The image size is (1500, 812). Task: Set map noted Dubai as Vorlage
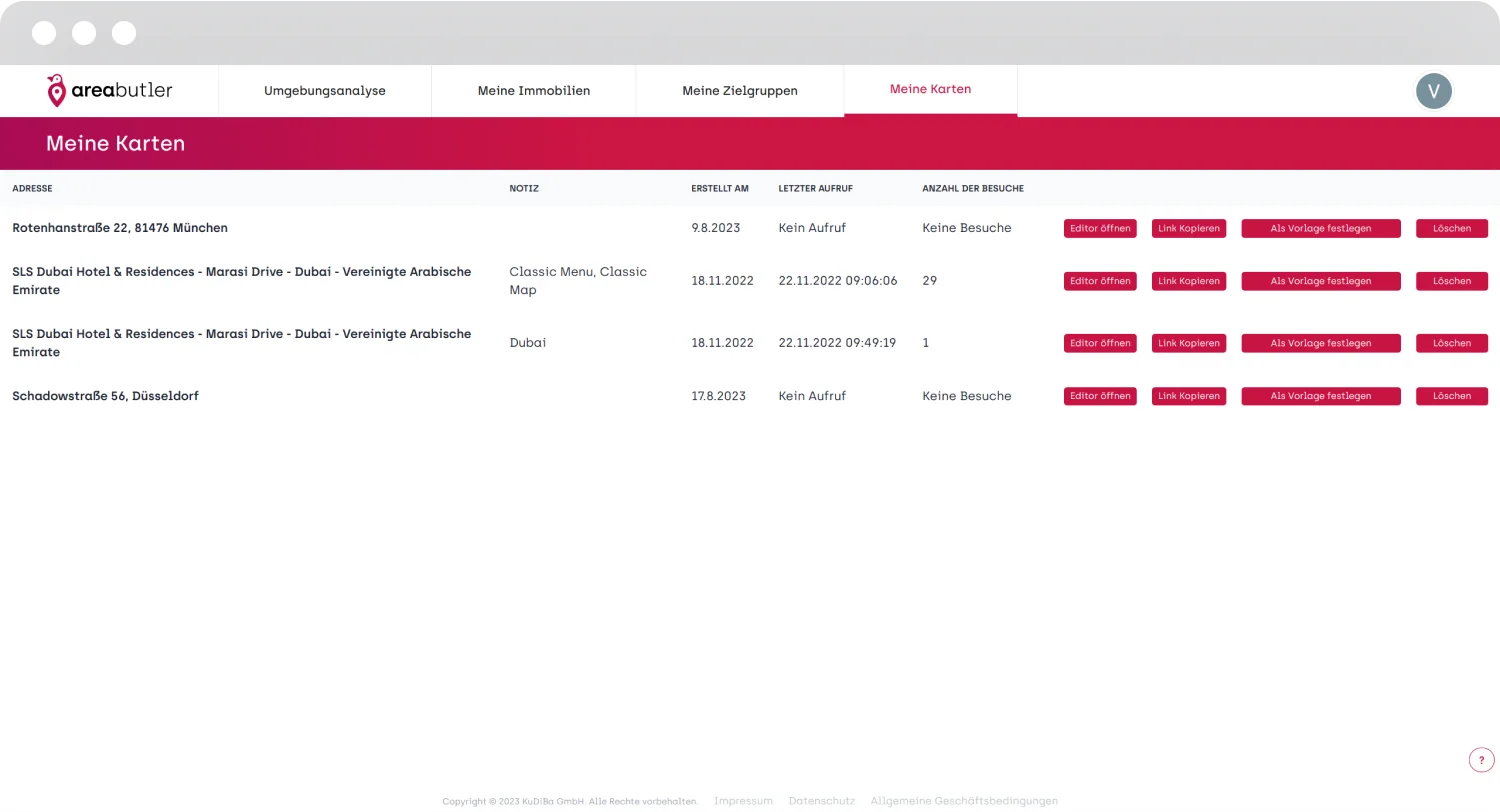click(x=1321, y=343)
